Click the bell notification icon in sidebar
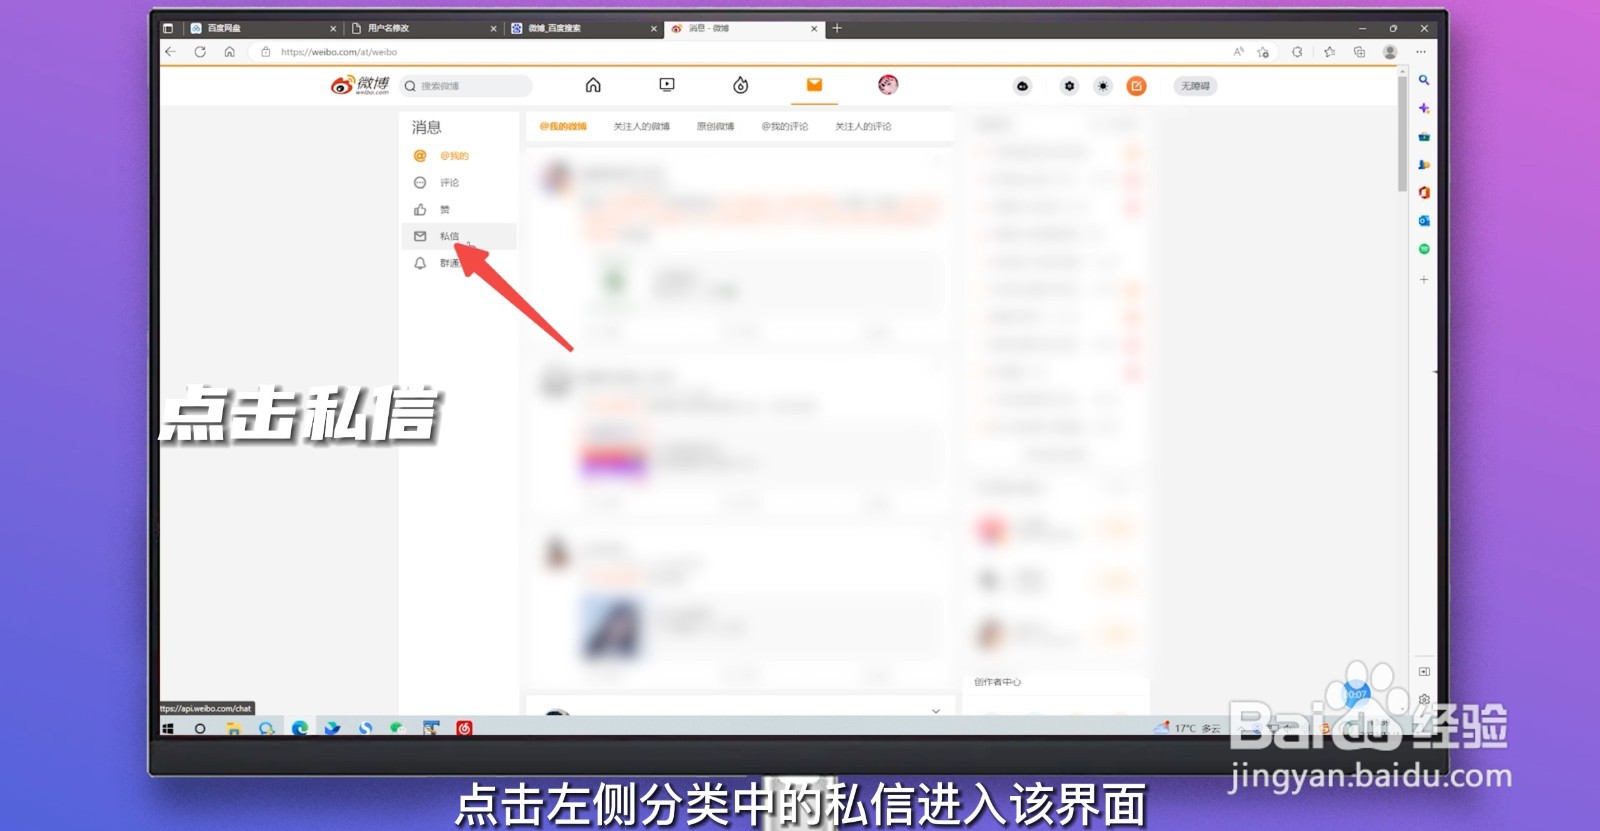The height and width of the screenshot is (831, 1600). 420,263
